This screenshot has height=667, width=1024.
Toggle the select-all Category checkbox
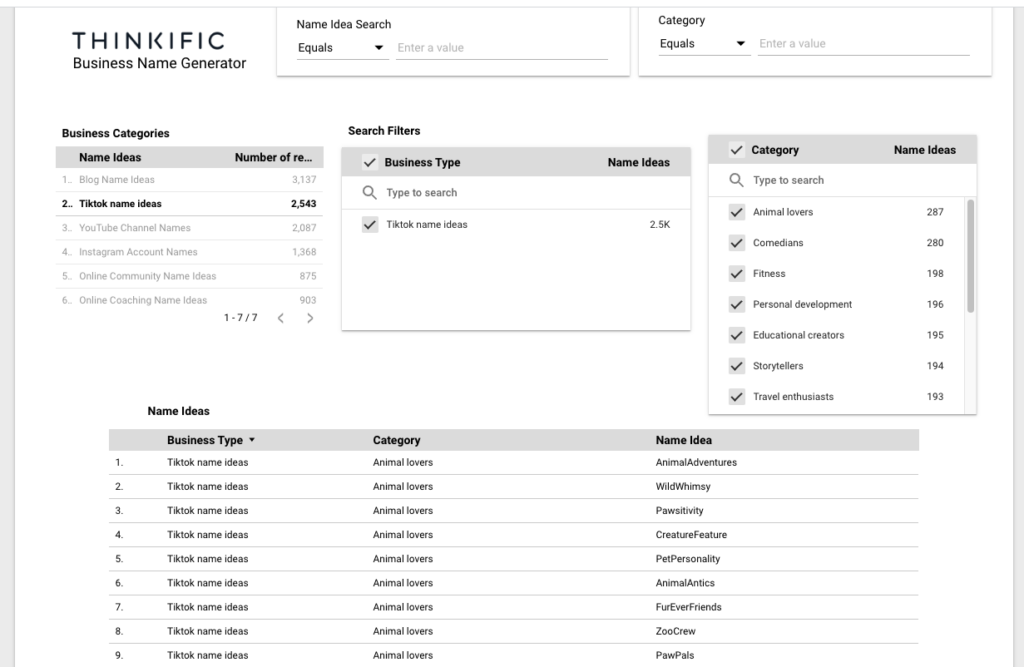[737, 150]
